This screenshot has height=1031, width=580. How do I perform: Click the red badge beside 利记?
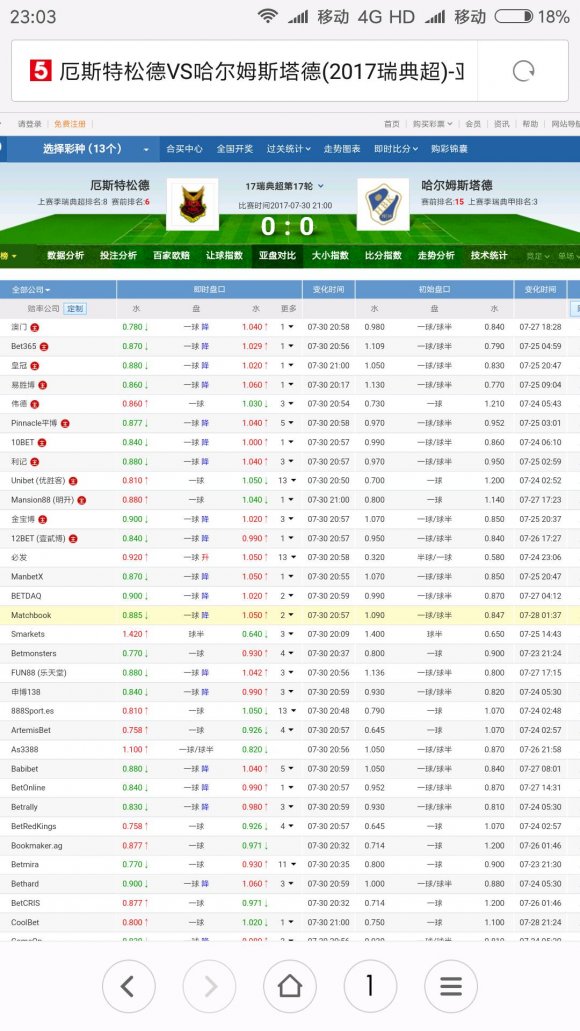tap(35, 462)
